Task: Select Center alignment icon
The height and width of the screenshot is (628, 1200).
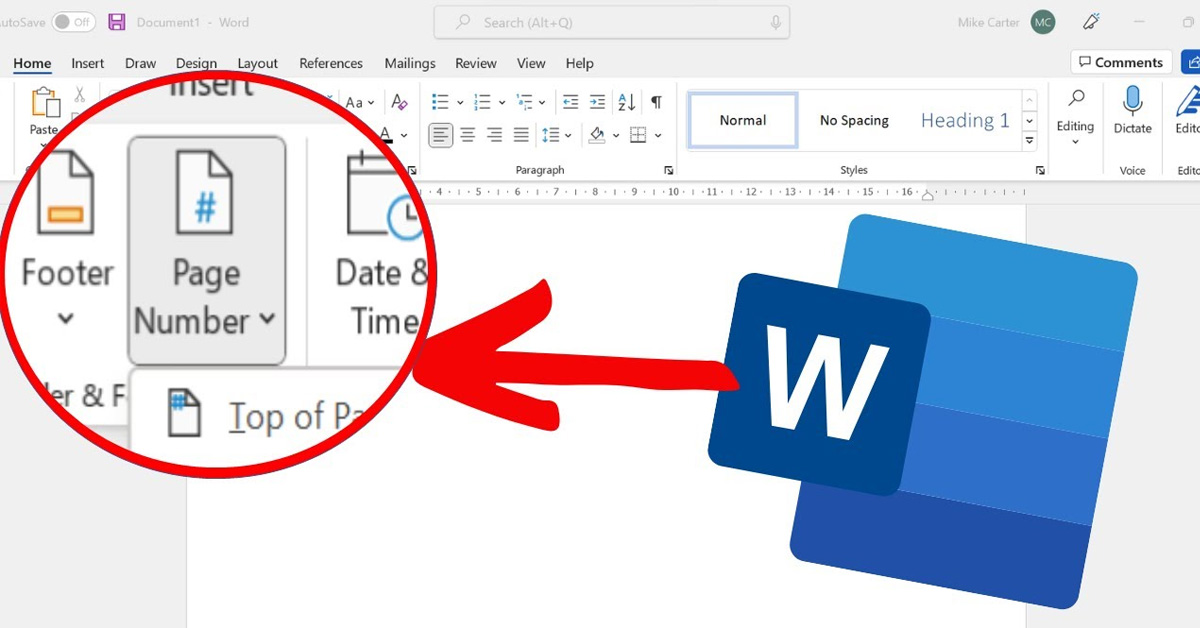Action: [x=467, y=134]
